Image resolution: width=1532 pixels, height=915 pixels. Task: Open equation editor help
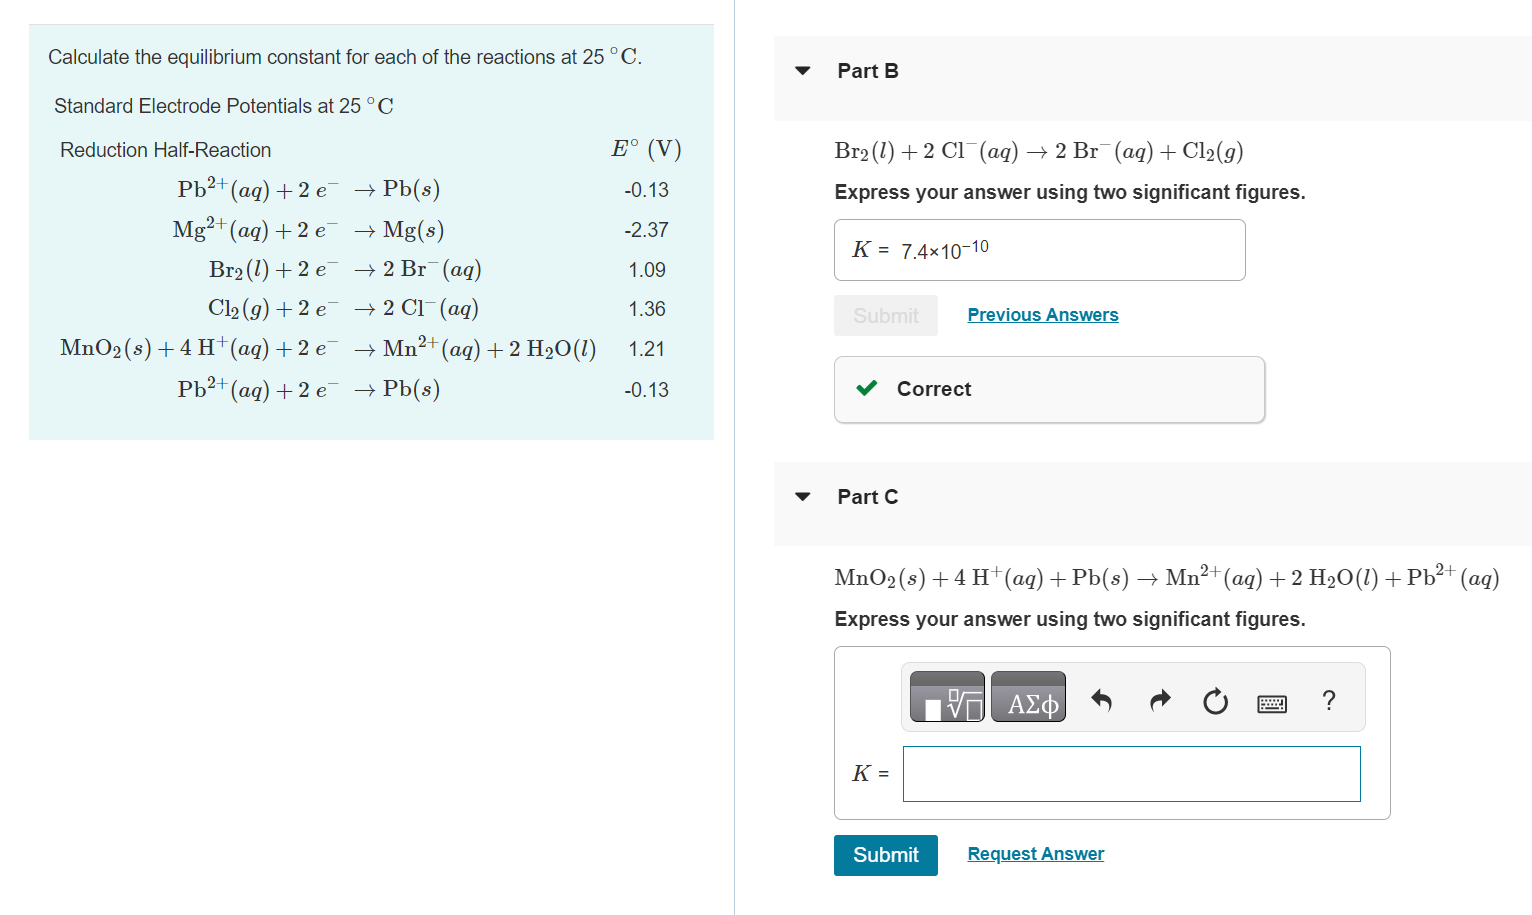tap(1328, 701)
